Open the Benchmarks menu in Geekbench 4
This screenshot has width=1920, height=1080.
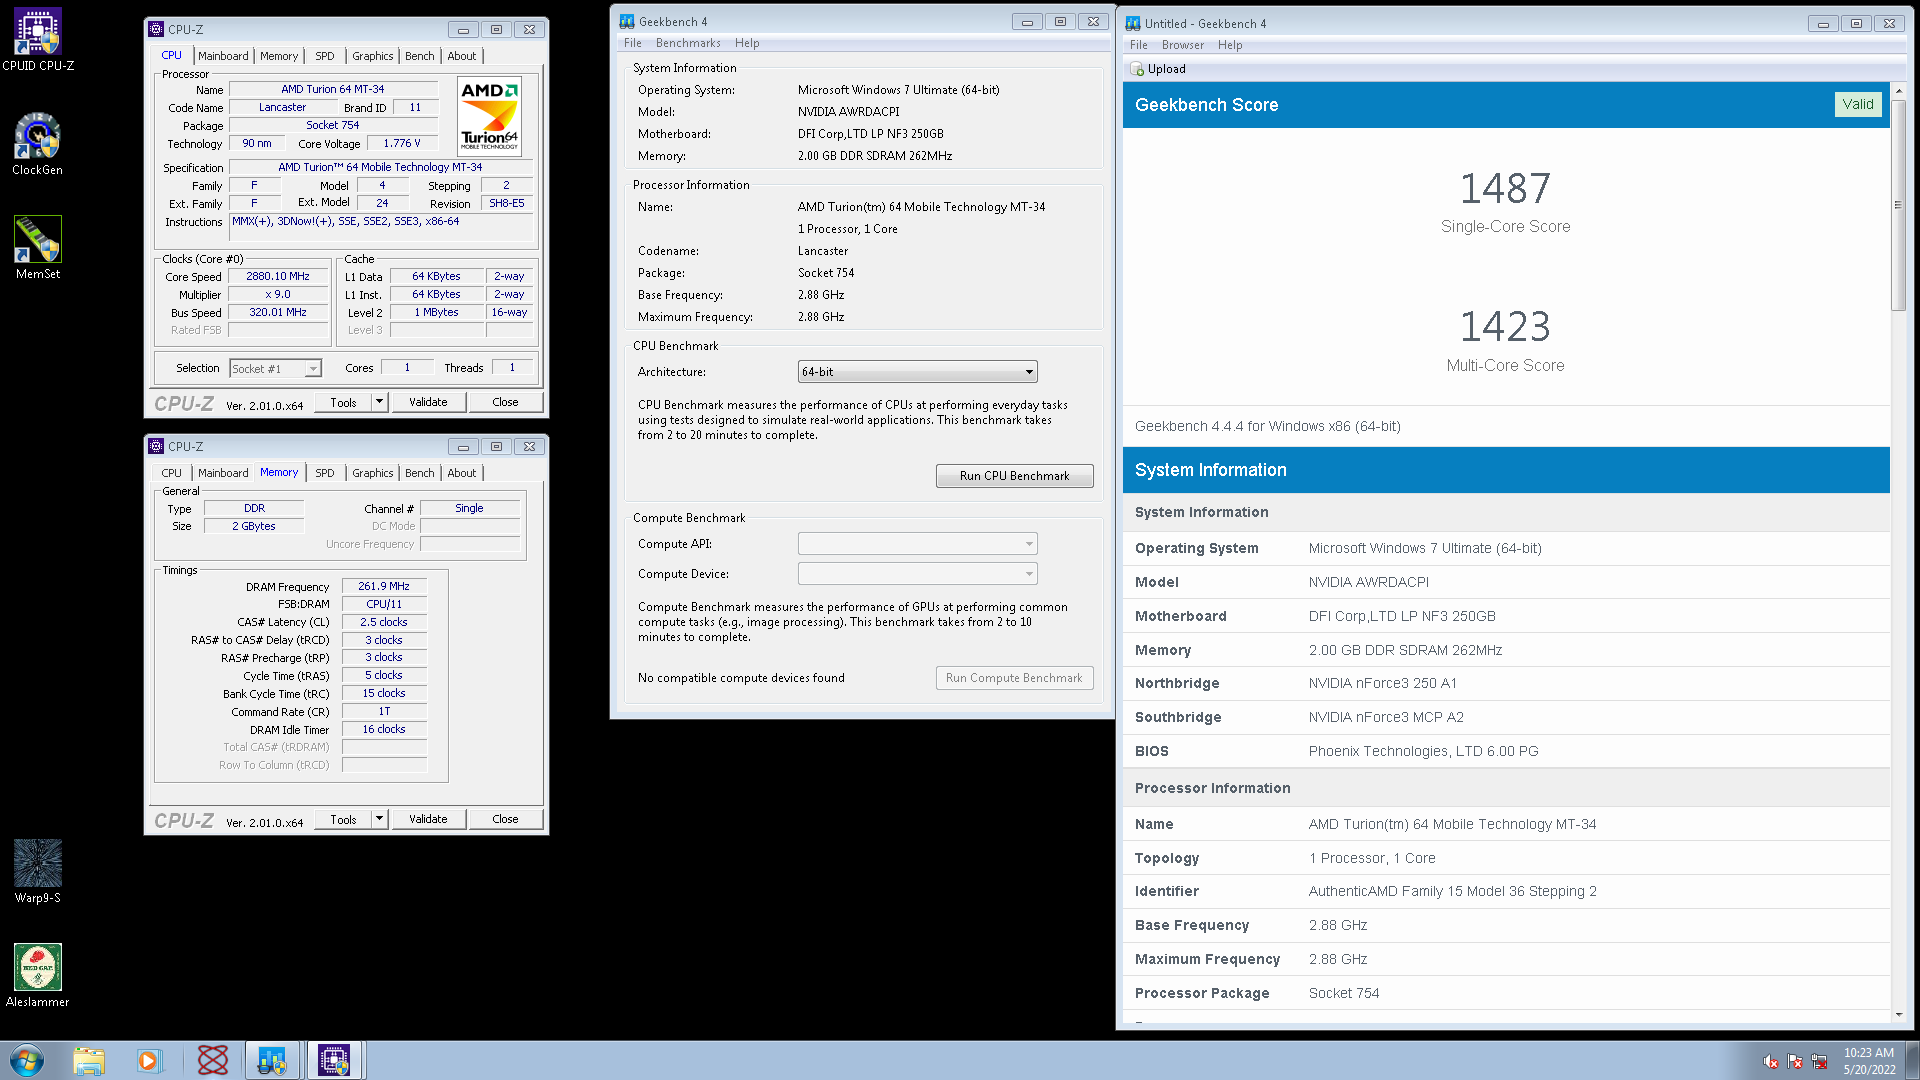click(688, 43)
